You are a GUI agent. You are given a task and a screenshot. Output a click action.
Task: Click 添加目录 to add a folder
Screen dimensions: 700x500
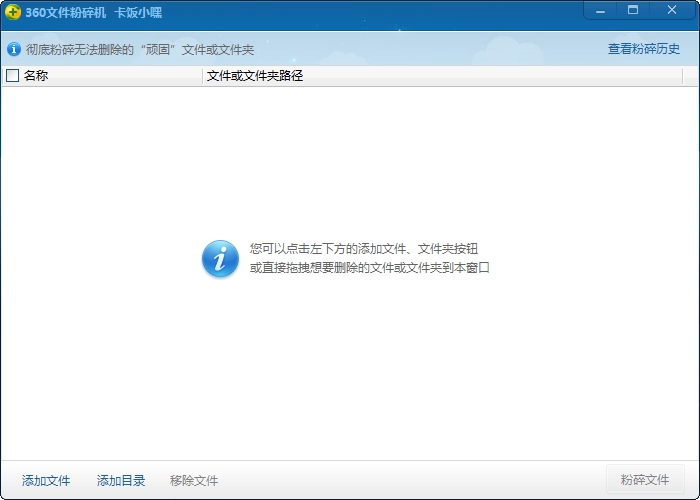[x=121, y=481]
